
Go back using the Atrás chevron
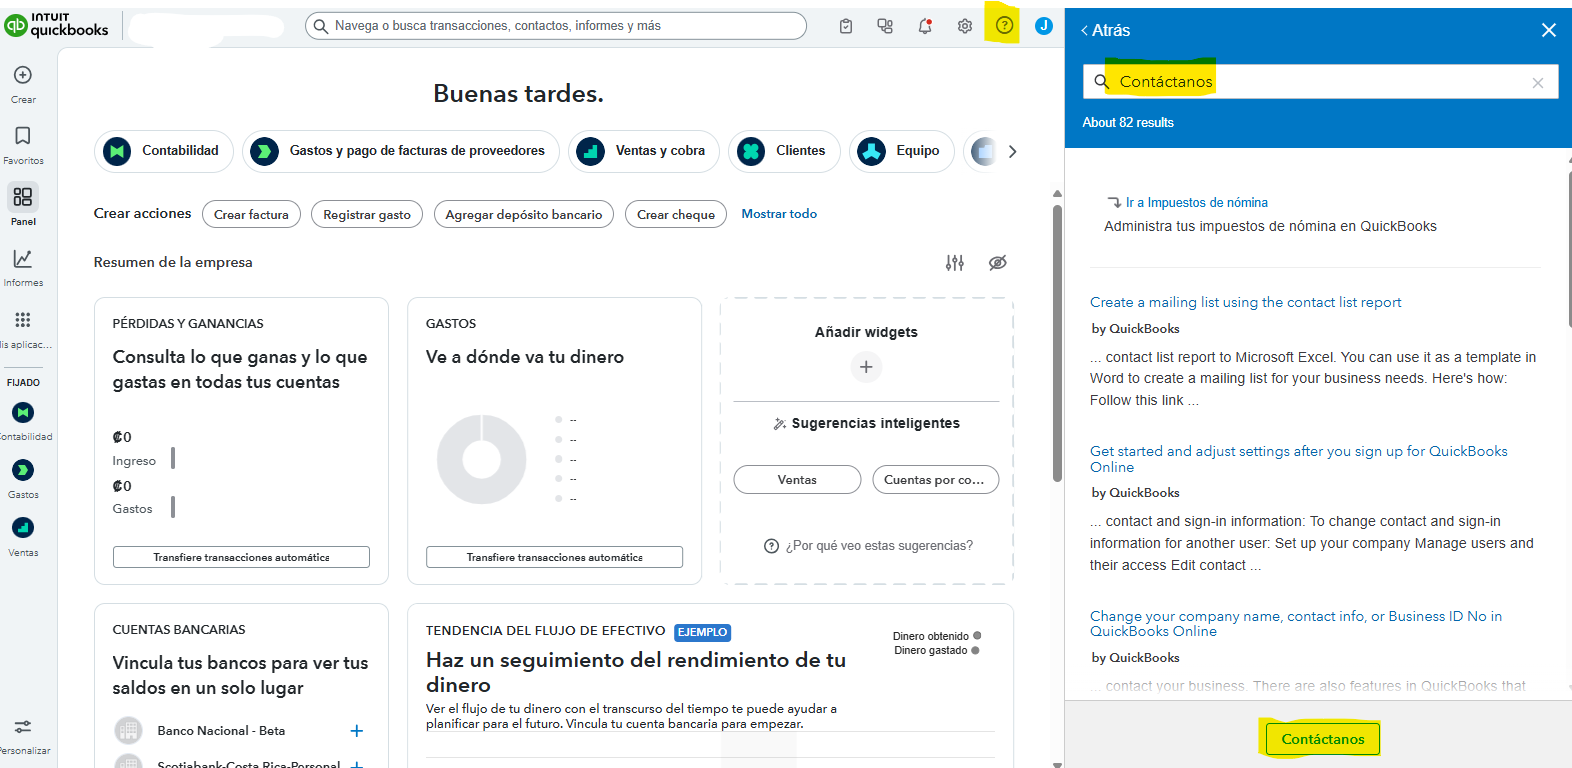click(1086, 31)
